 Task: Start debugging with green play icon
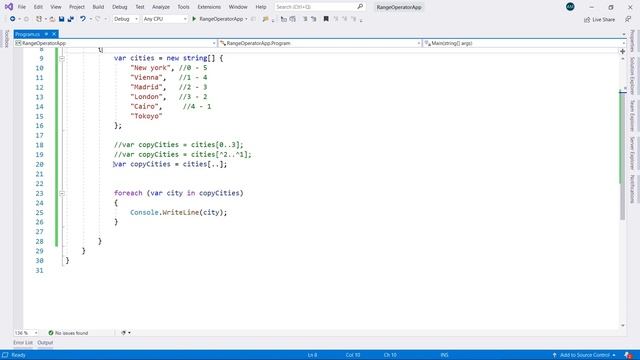(194, 19)
